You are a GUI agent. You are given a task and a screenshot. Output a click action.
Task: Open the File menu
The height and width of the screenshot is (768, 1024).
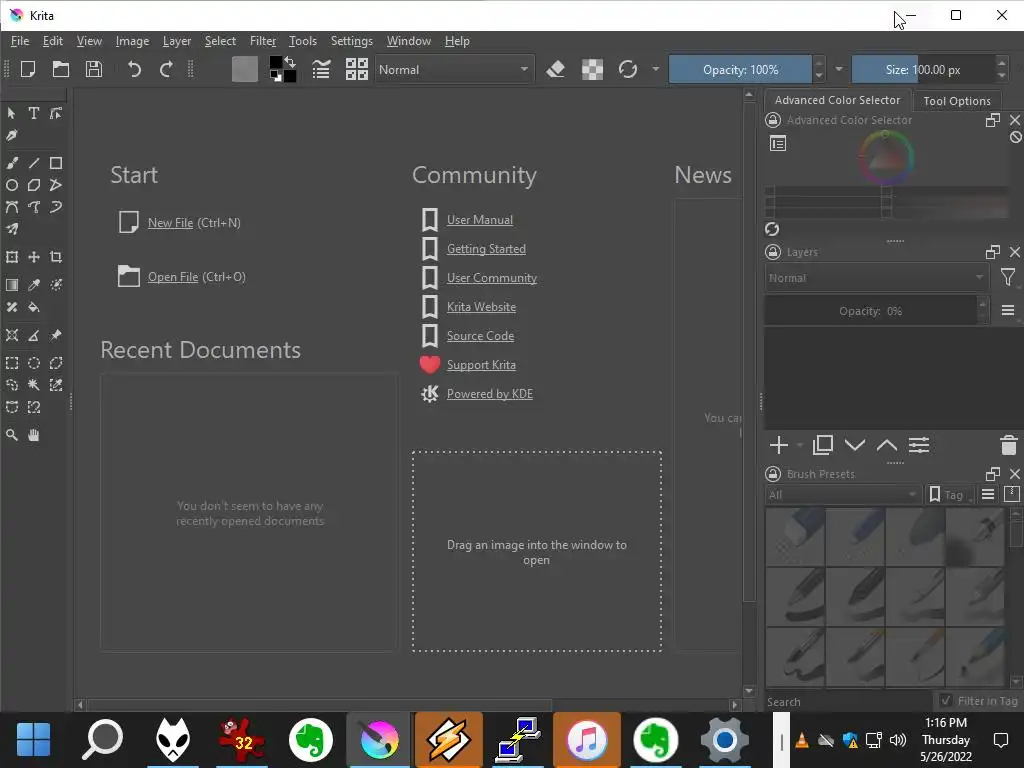coord(20,40)
